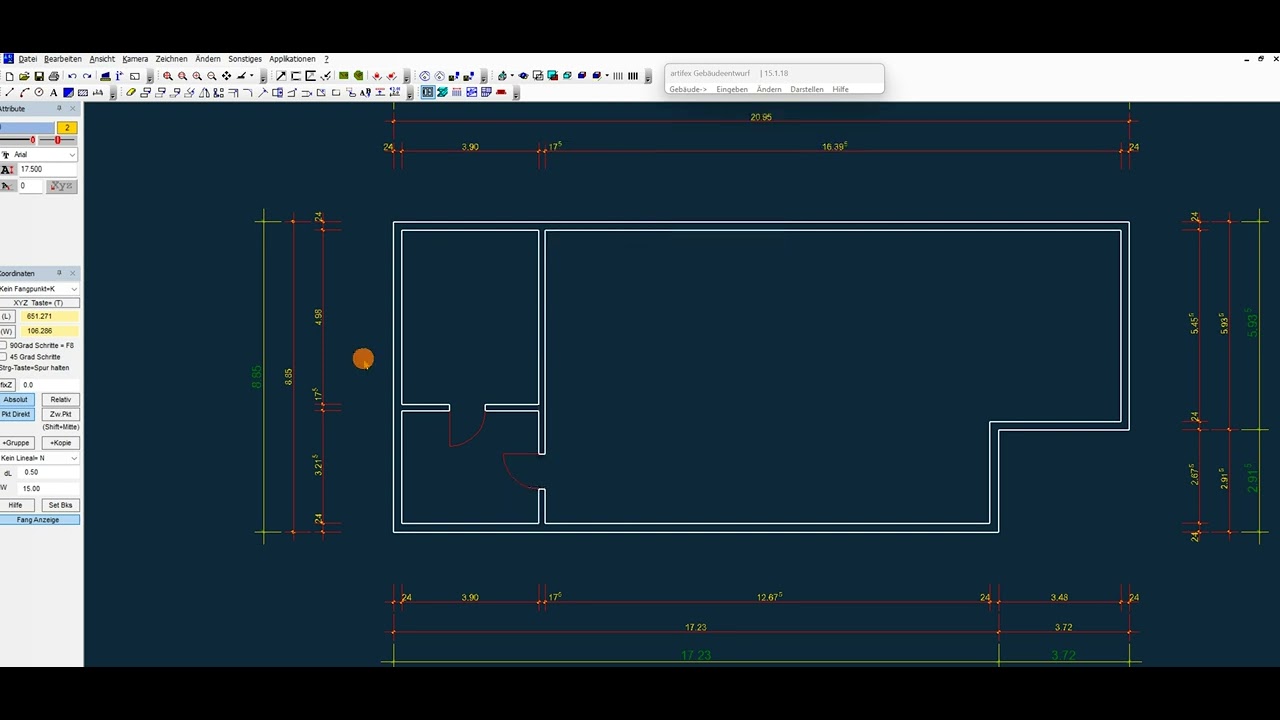Open Gebäude-> in artifex panel
The image size is (1280, 720).
click(x=688, y=89)
